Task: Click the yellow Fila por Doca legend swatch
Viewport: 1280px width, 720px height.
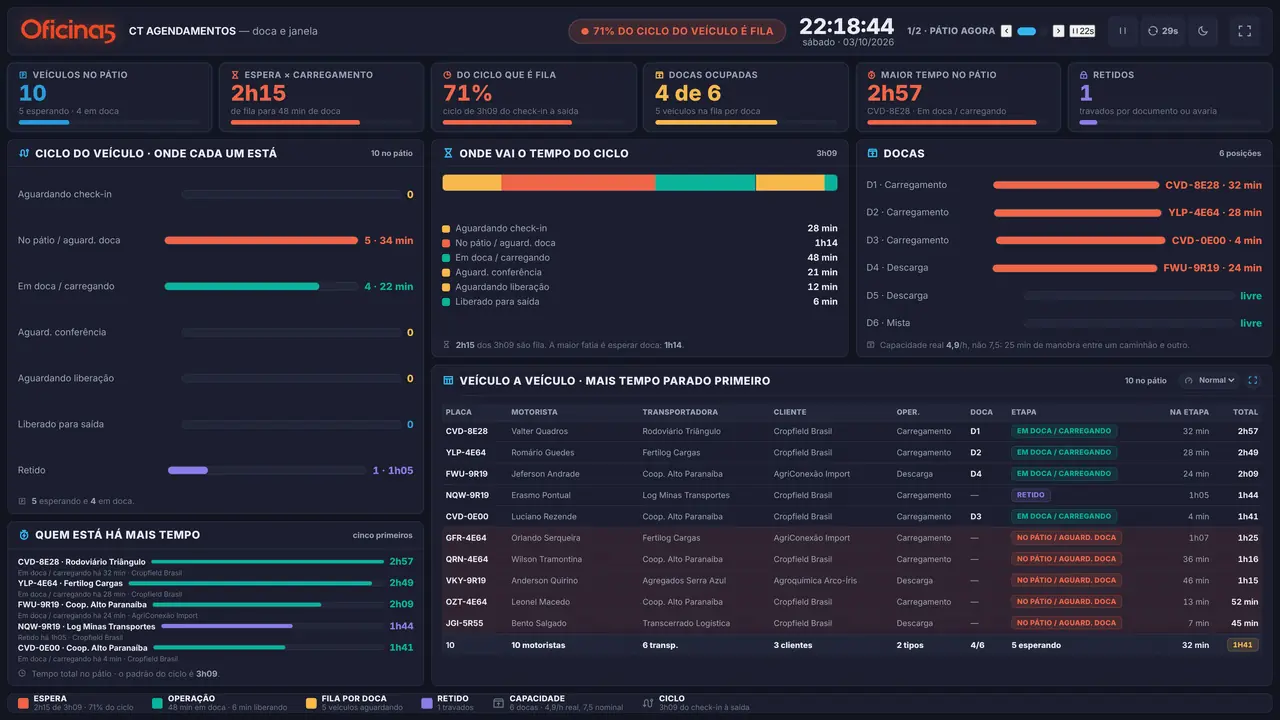Action: coord(310,703)
